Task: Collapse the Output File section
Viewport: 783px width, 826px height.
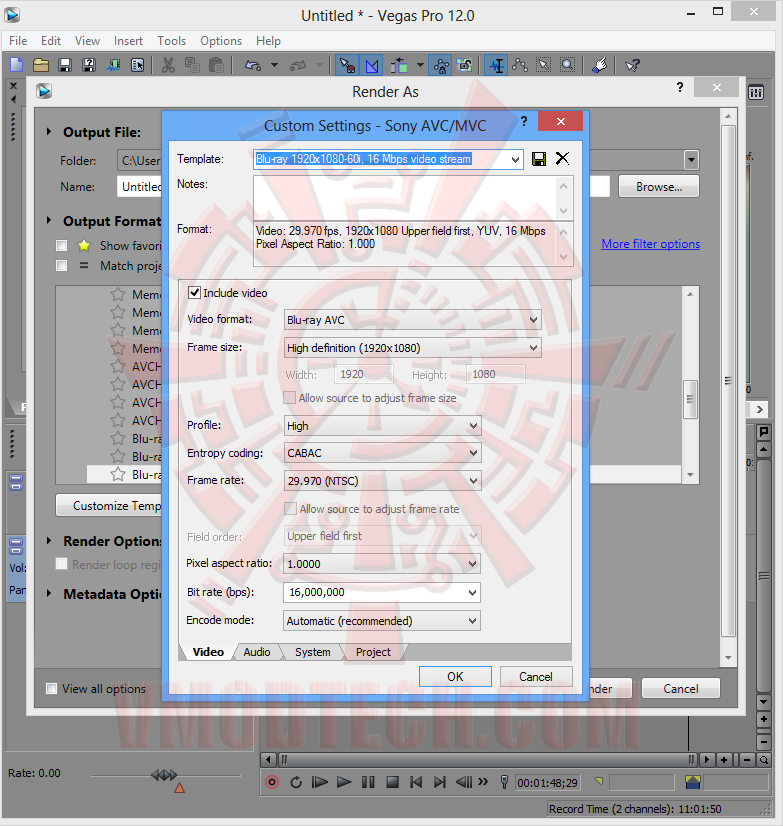Action: pos(49,132)
